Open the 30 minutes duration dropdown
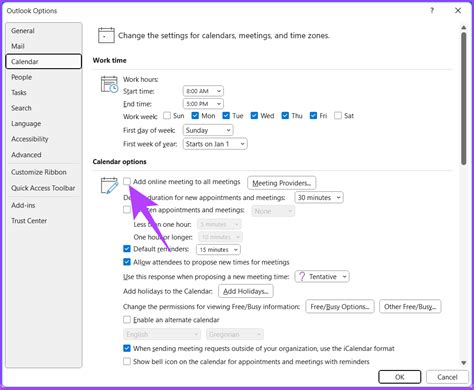 pyautogui.click(x=319, y=198)
